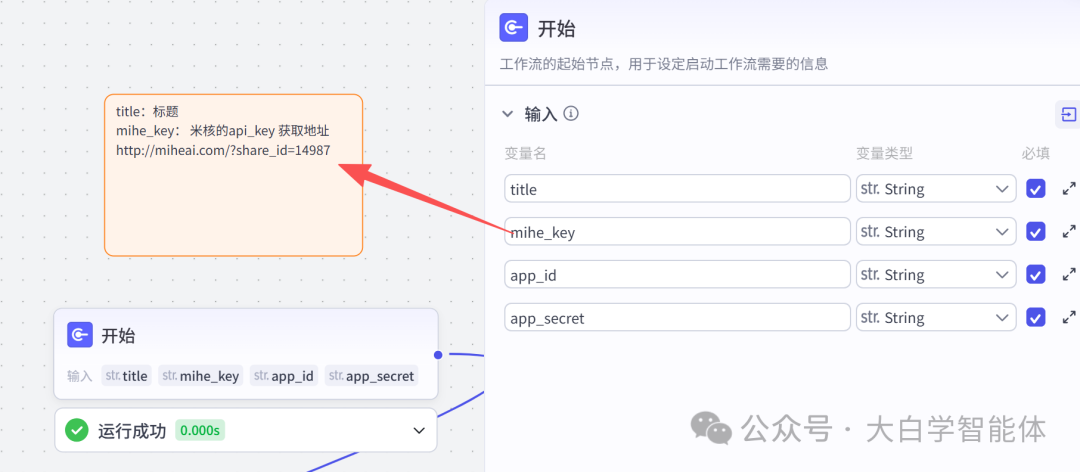Screen dimensions: 1080x472
Task: Click the str.mihe_key tag on 开始 node
Action: [x=200, y=376]
